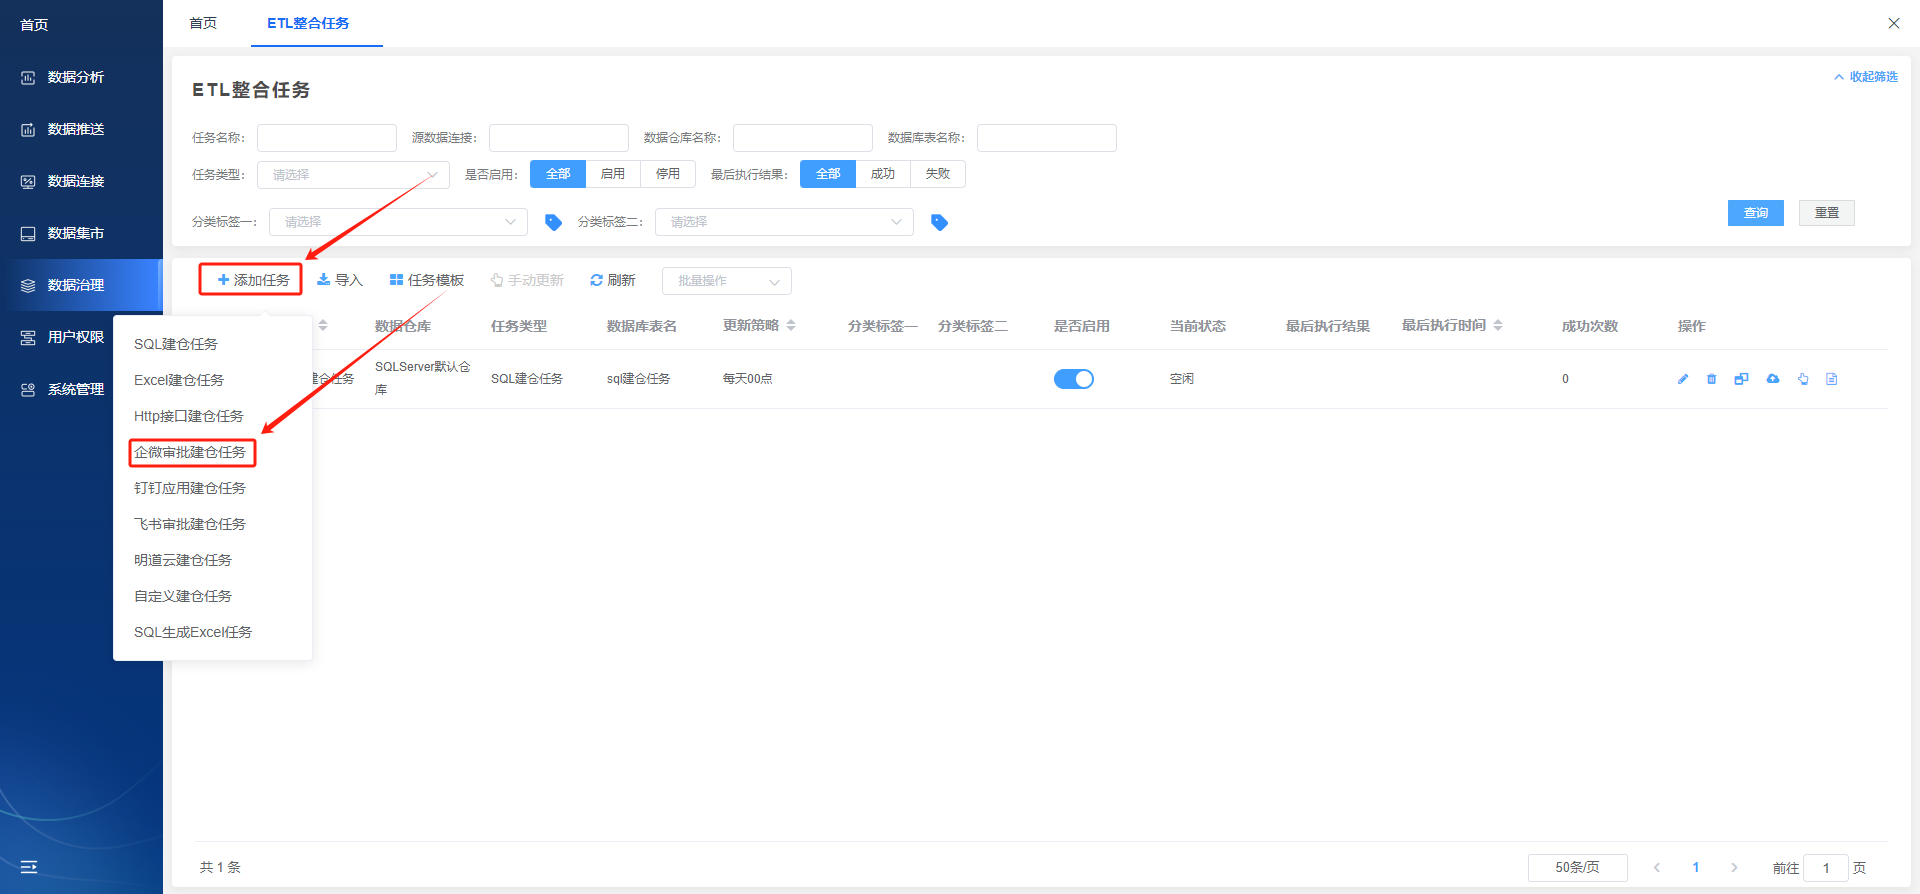Run the task manually via the hand icon
This screenshot has height=894, width=1920.
[x=1803, y=379]
